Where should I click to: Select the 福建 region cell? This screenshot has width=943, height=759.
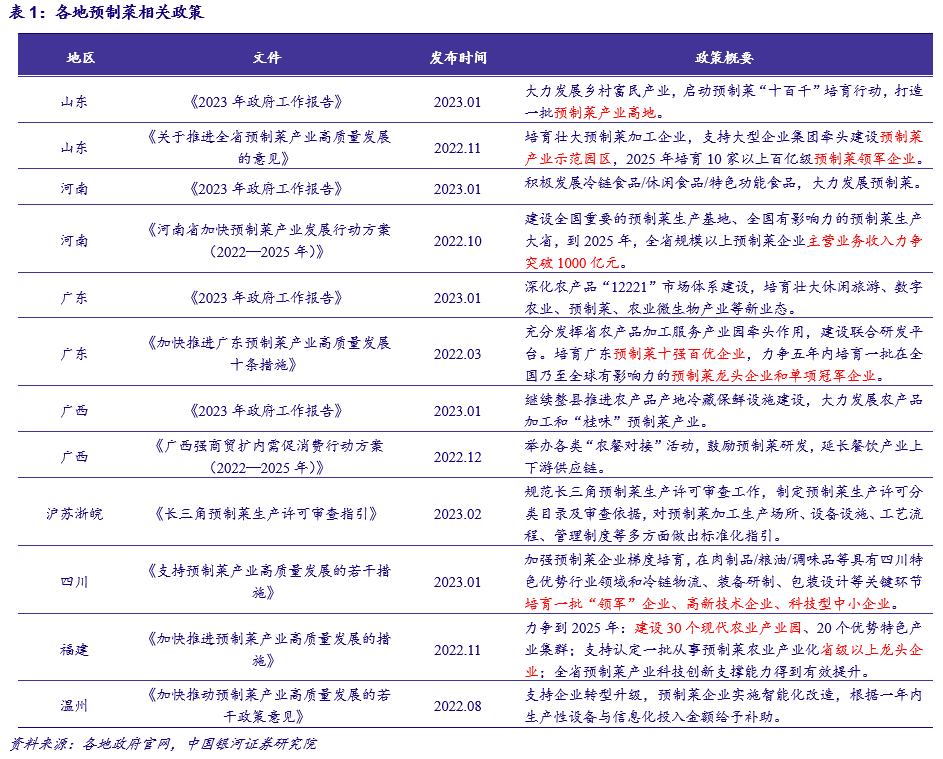[x=75, y=650]
